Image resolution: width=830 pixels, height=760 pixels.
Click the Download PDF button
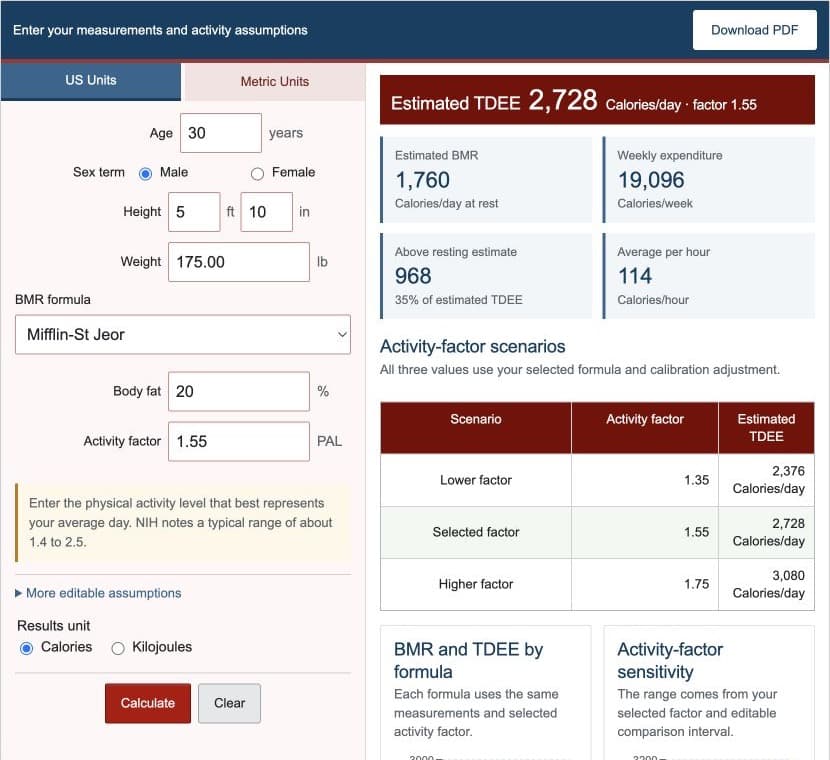point(754,30)
